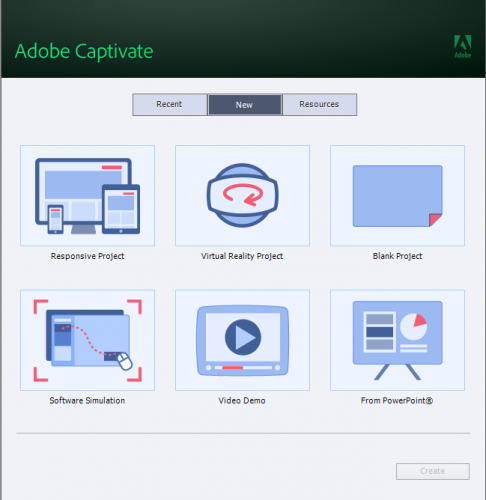Click the Adobe Captivate title text
This screenshot has width=486, height=500.
(x=84, y=51)
